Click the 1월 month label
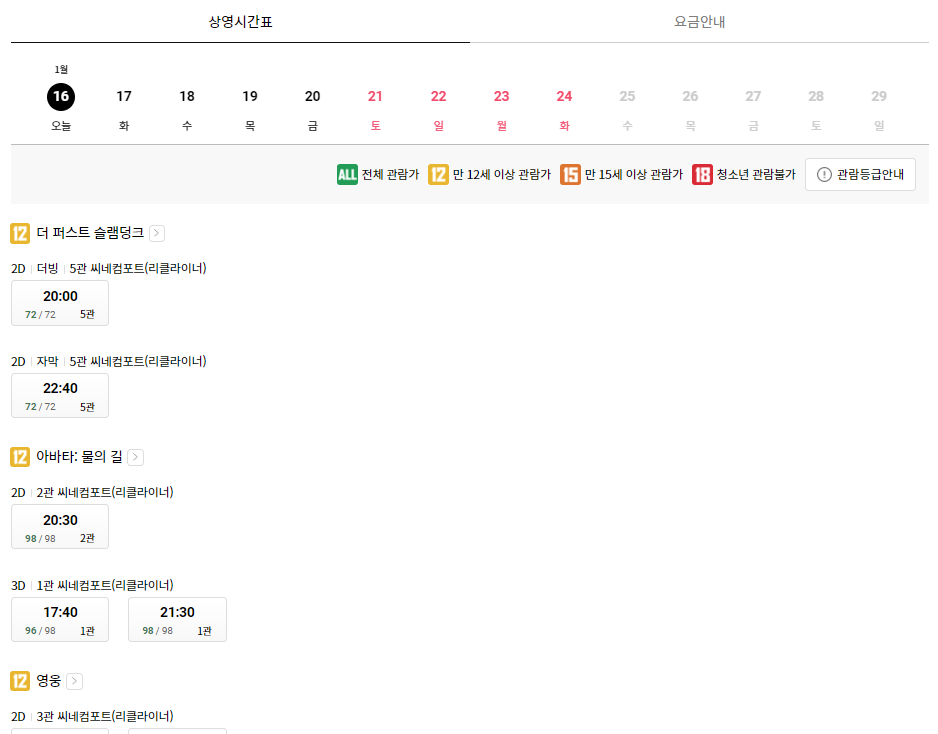 pyautogui.click(x=61, y=69)
